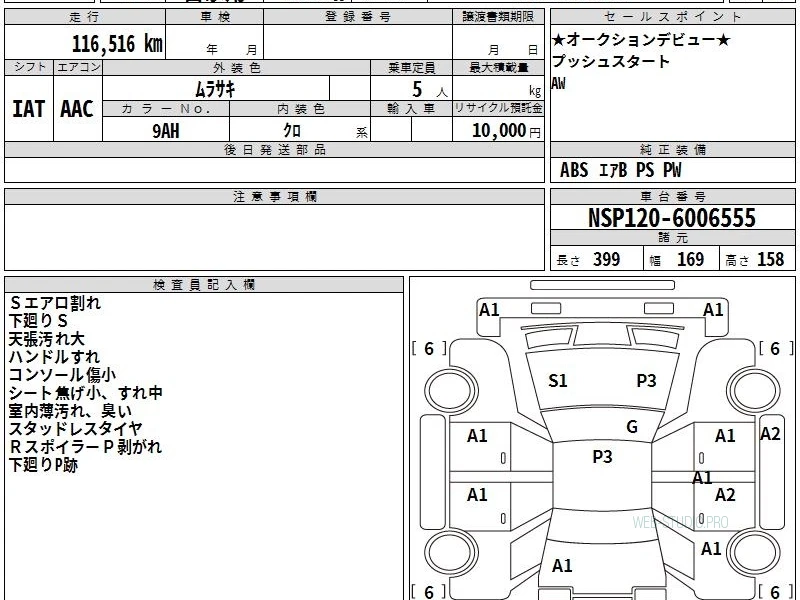Click the AAC air conditioner value
The width and height of the screenshot is (800, 600).
point(77,109)
